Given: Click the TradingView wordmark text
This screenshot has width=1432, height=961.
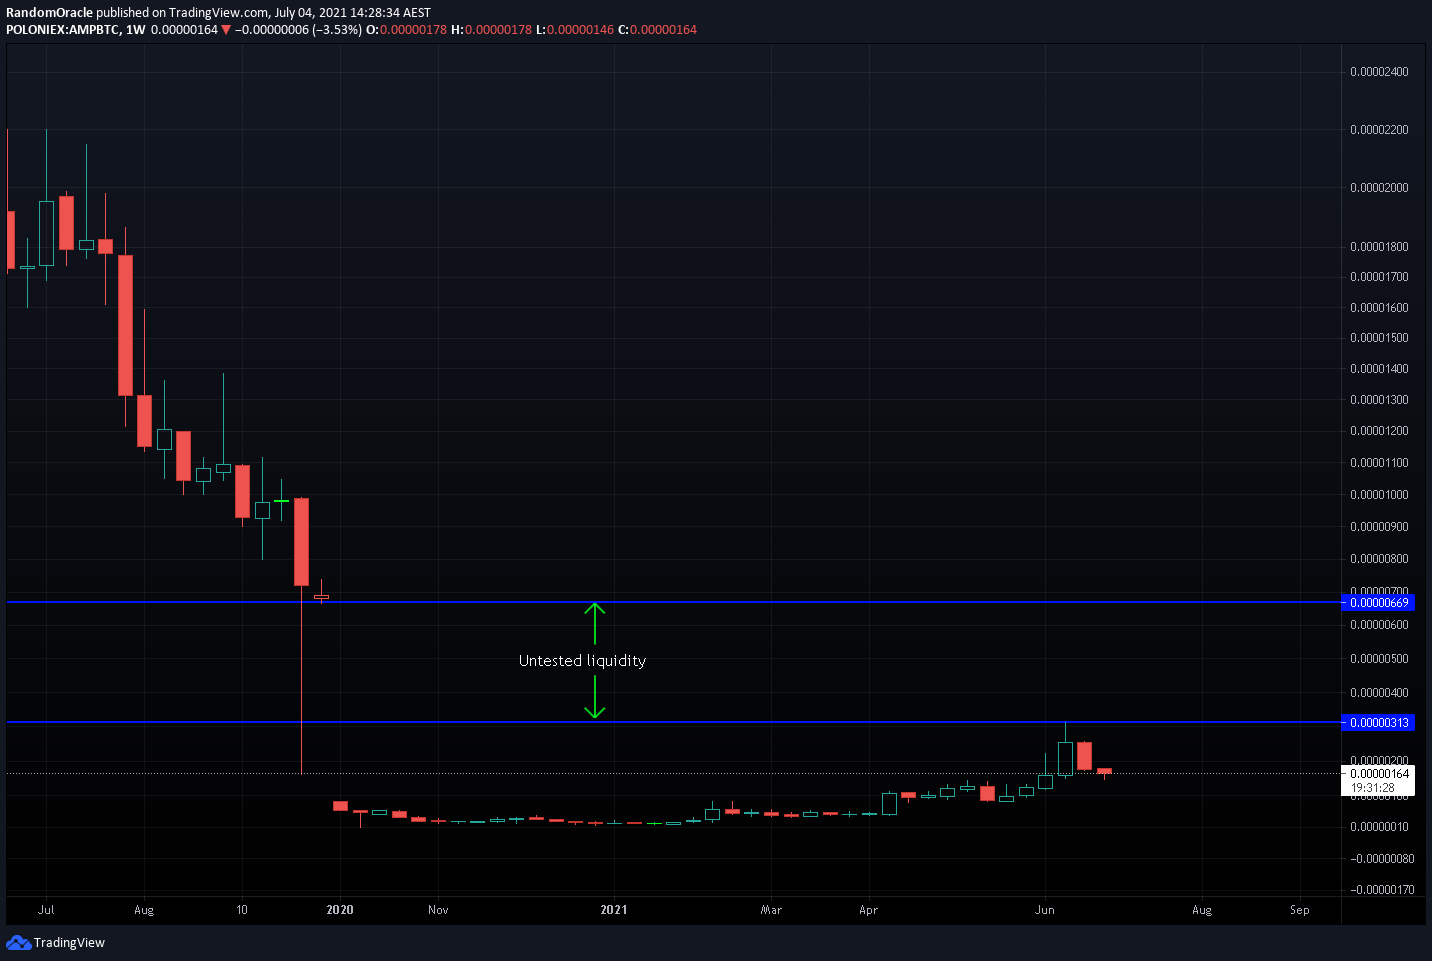Looking at the screenshot, I should [69, 942].
